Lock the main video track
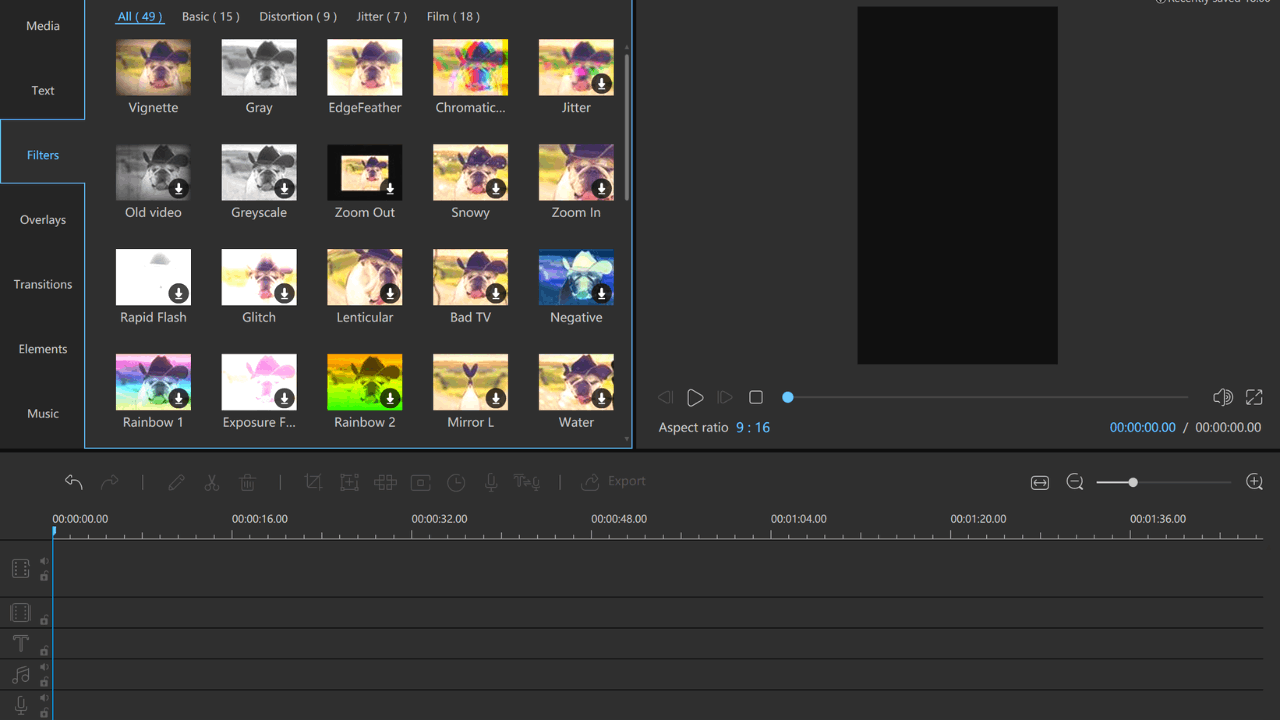The image size is (1280, 720). pyautogui.click(x=44, y=576)
